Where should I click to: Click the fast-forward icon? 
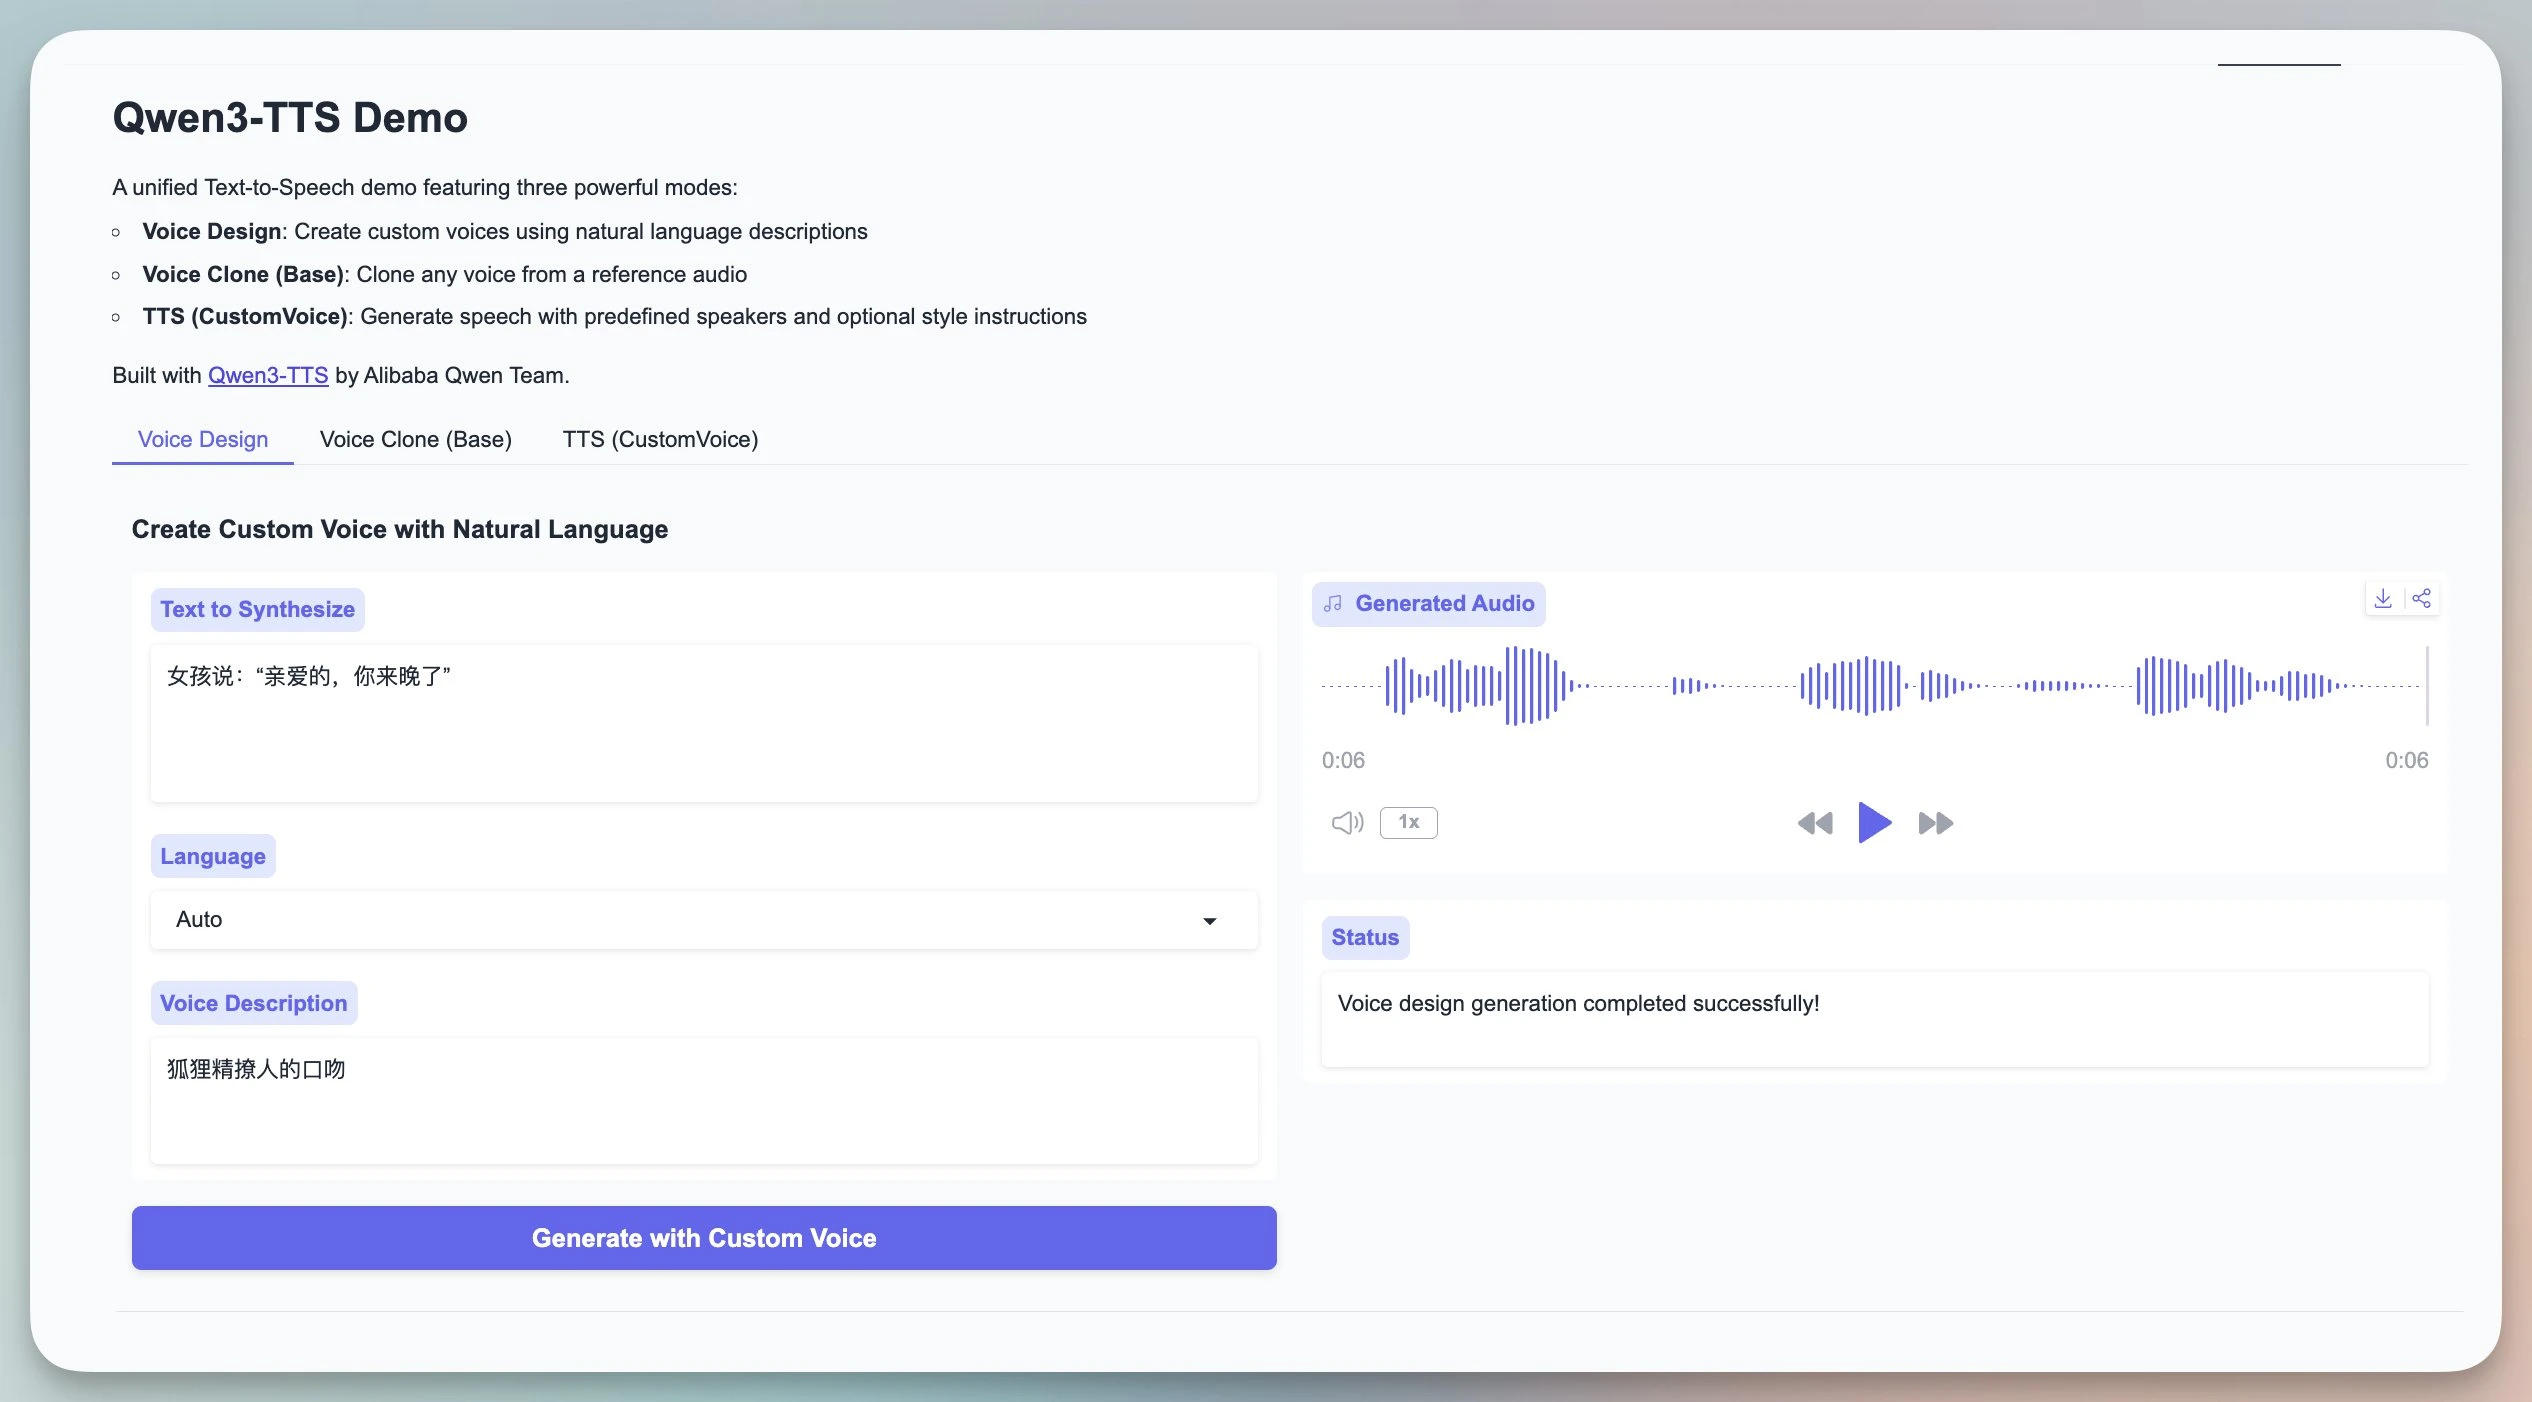point(1935,823)
